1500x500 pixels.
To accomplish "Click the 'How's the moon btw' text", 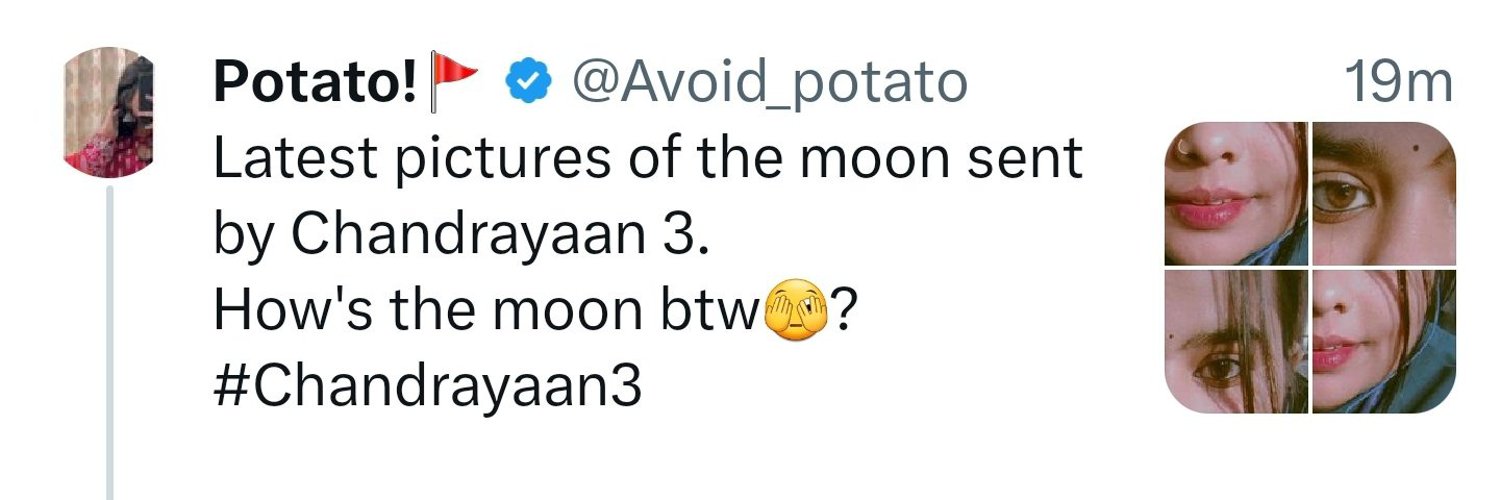I will tap(486, 311).
